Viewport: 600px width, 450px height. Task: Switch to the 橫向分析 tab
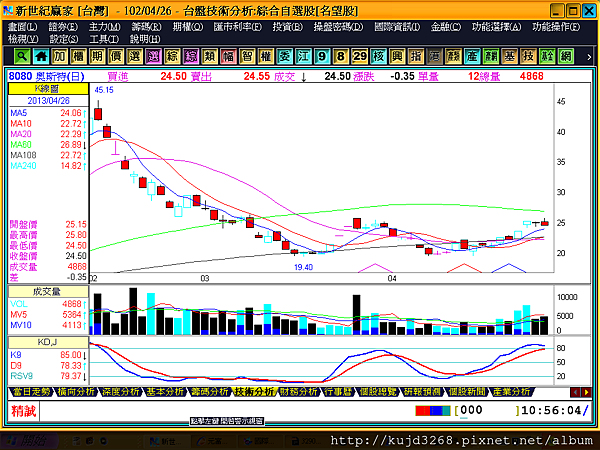point(76,392)
